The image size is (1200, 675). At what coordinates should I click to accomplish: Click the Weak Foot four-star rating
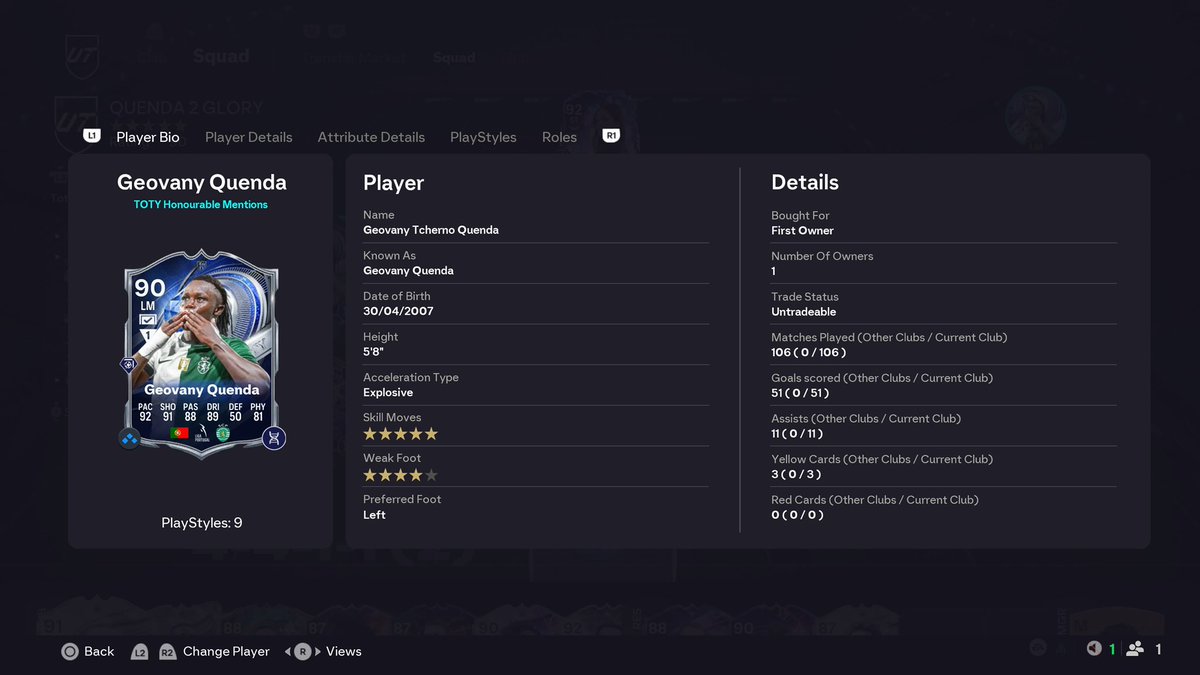coord(401,475)
